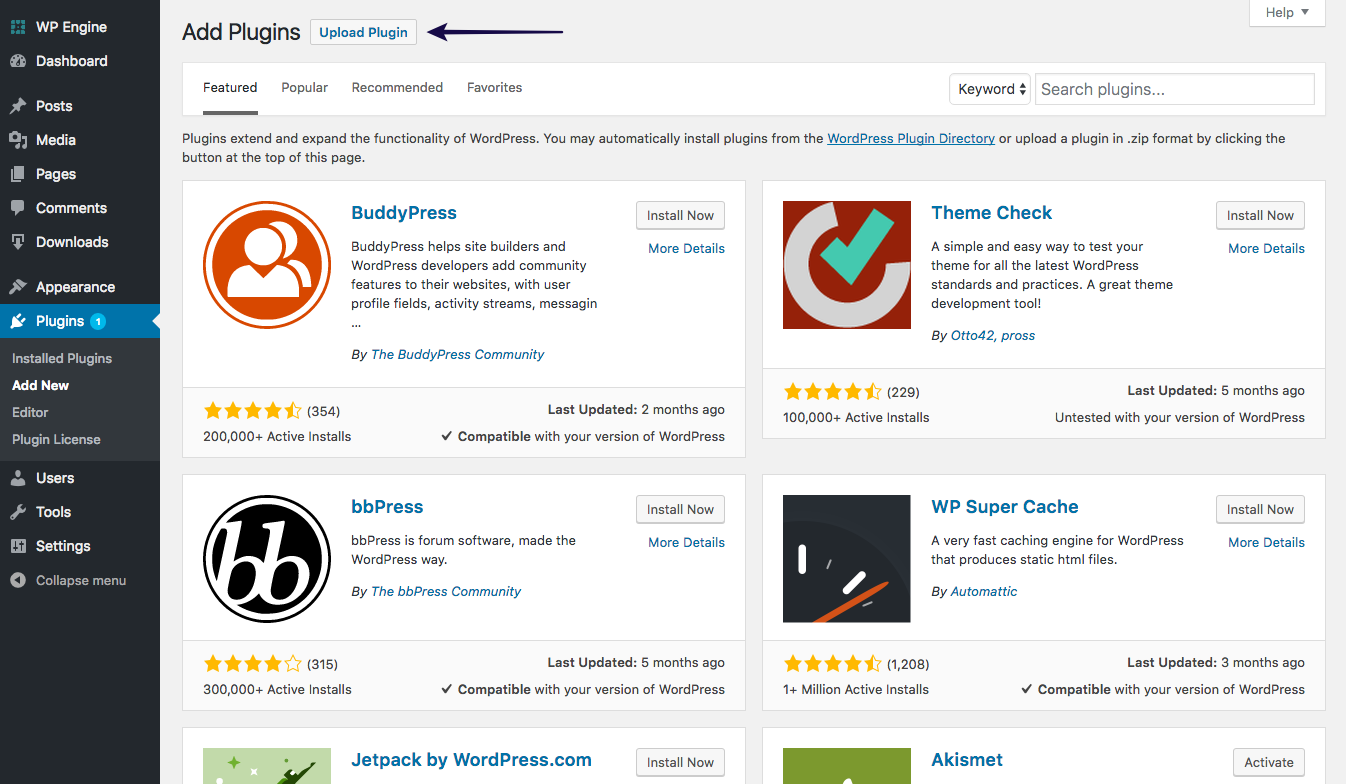Click '200,000+ Active Installs' text
The height and width of the screenshot is (784, 1346).
[277, 436]
